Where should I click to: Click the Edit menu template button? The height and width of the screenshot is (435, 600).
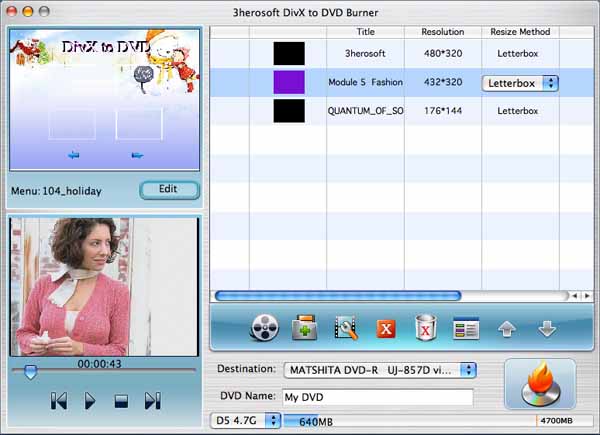coord(168,190)
